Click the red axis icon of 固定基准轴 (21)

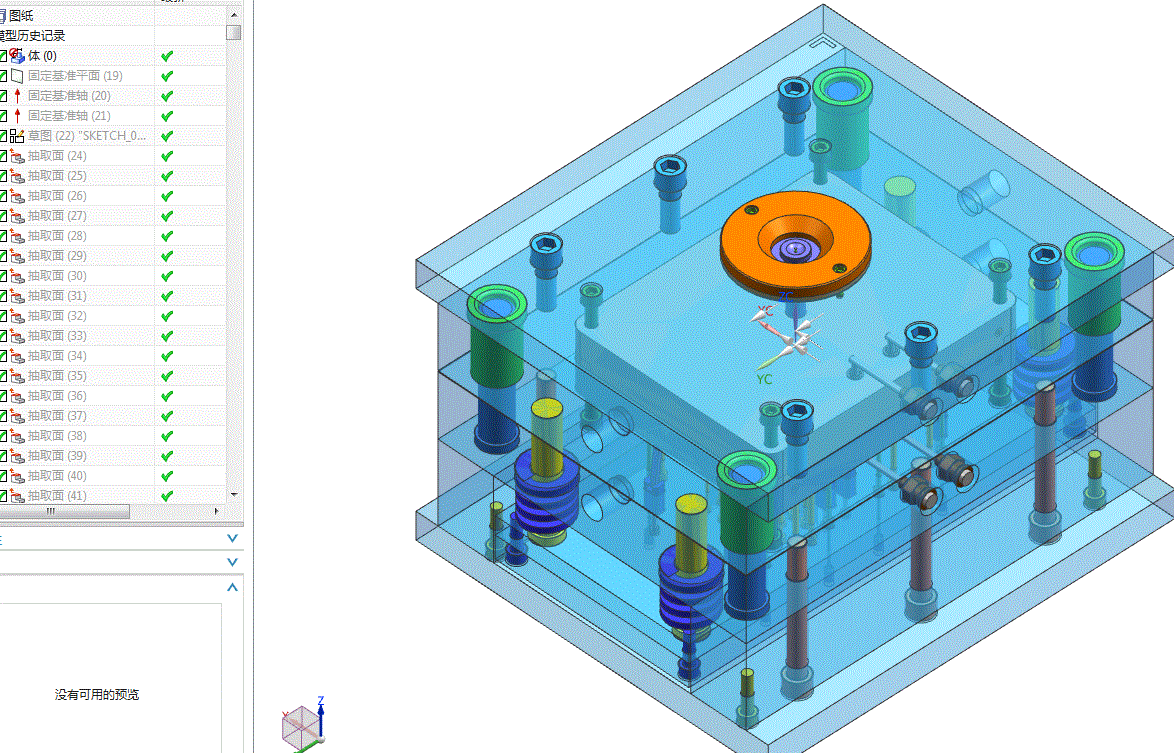(x=17, y=115)
